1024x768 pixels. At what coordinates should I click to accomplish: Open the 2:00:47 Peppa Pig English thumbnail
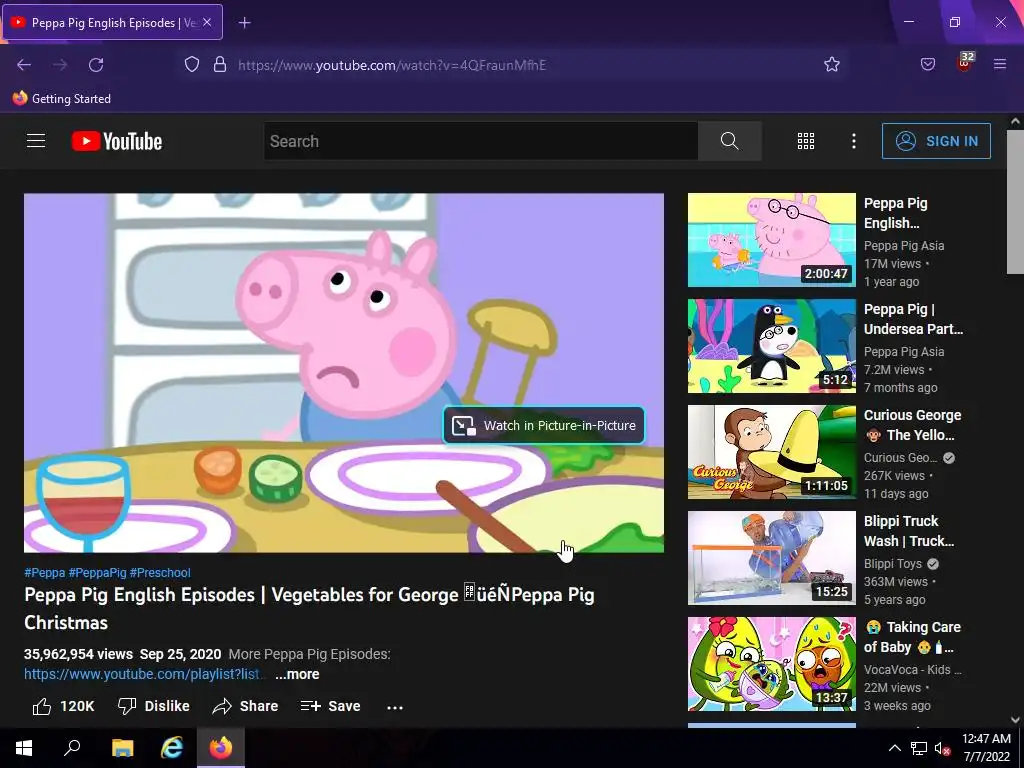pyautogui.click(x=771, y=240)
